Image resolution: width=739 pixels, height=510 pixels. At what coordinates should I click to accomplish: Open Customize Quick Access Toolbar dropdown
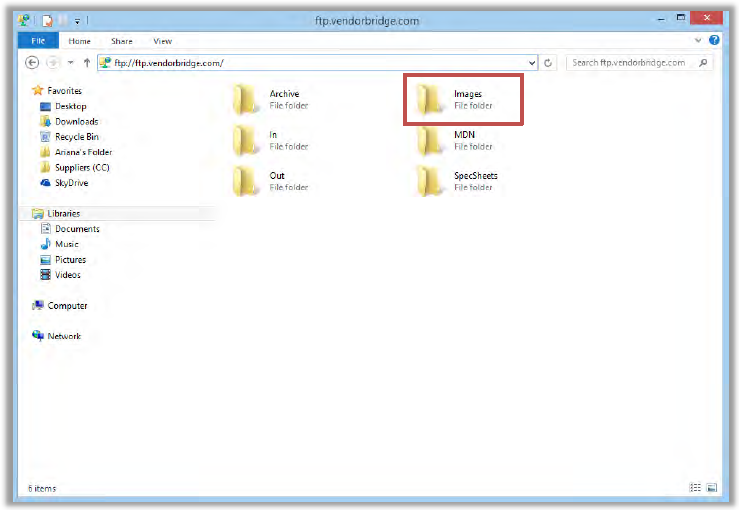point(77,21)
